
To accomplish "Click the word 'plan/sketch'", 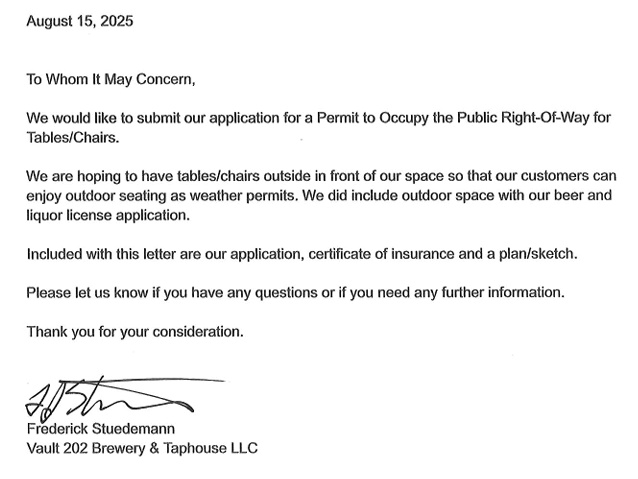I will pyautogui.click(x=537, y=254).
